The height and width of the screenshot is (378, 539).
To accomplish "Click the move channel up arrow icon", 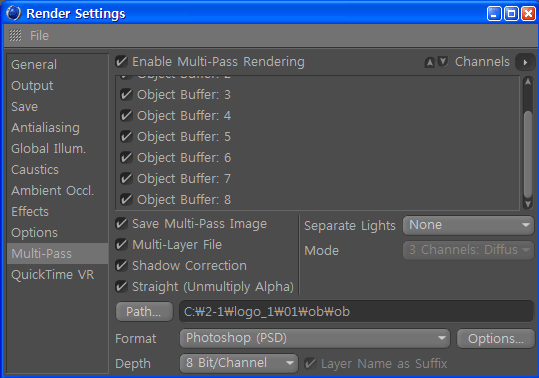I will click(x=429, y=63).
